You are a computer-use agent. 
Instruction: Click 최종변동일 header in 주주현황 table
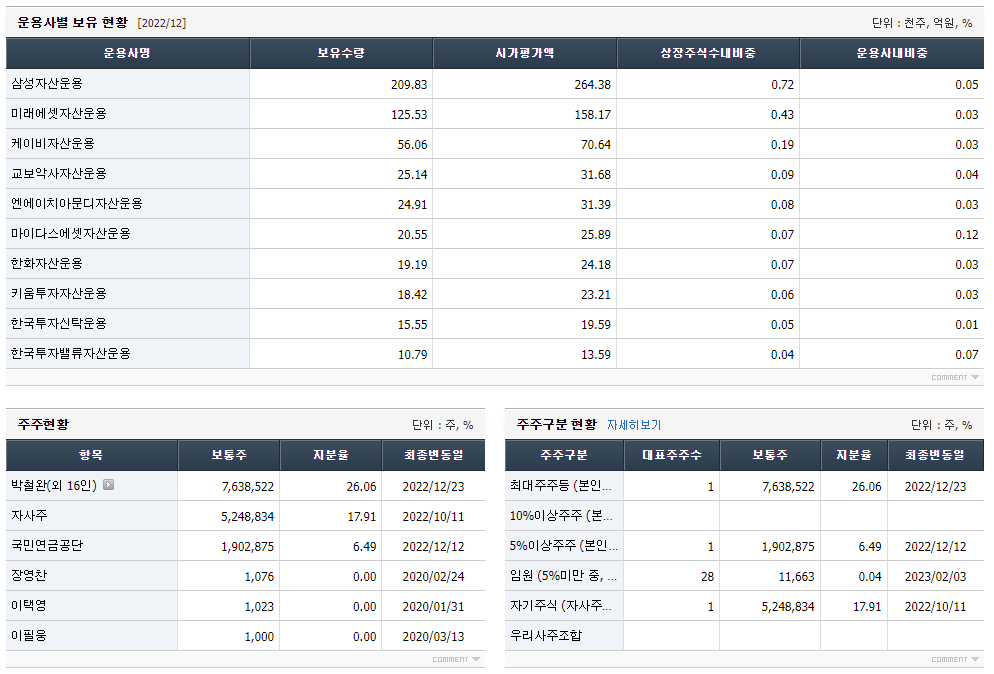click(x=434, y=455)
